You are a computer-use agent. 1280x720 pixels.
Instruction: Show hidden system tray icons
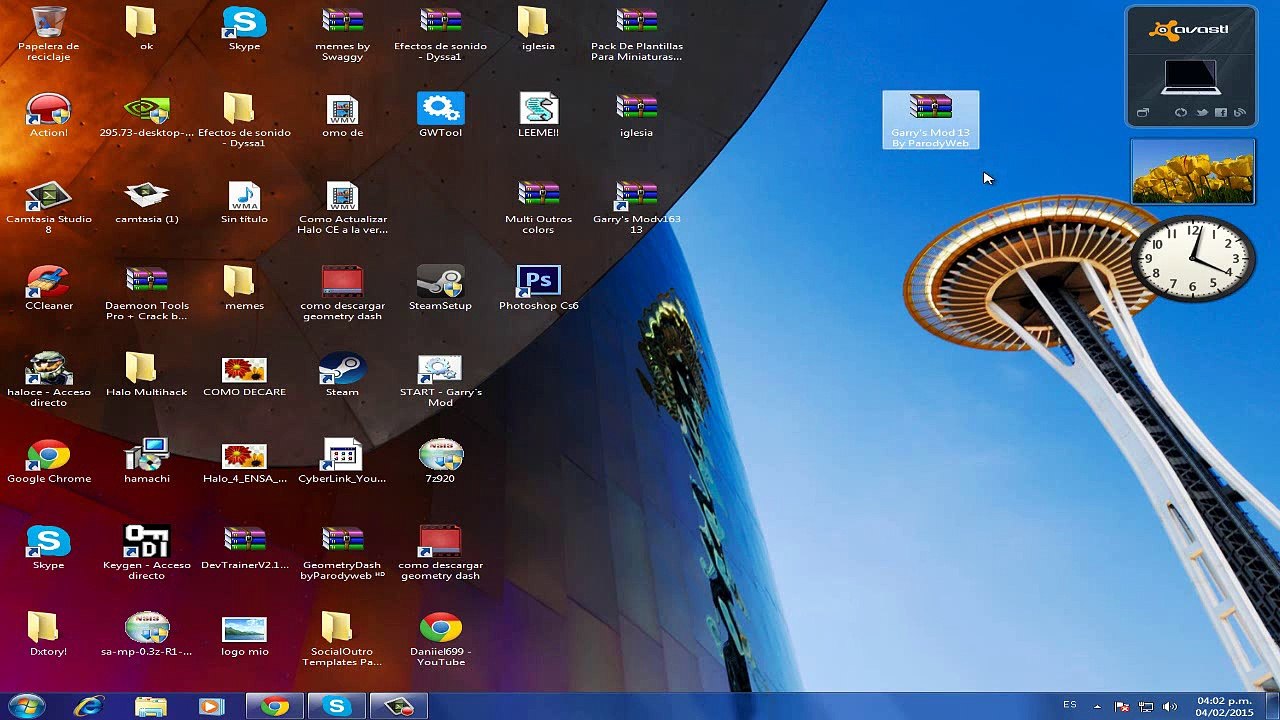pyautogui.click(x=1097, y=706)
